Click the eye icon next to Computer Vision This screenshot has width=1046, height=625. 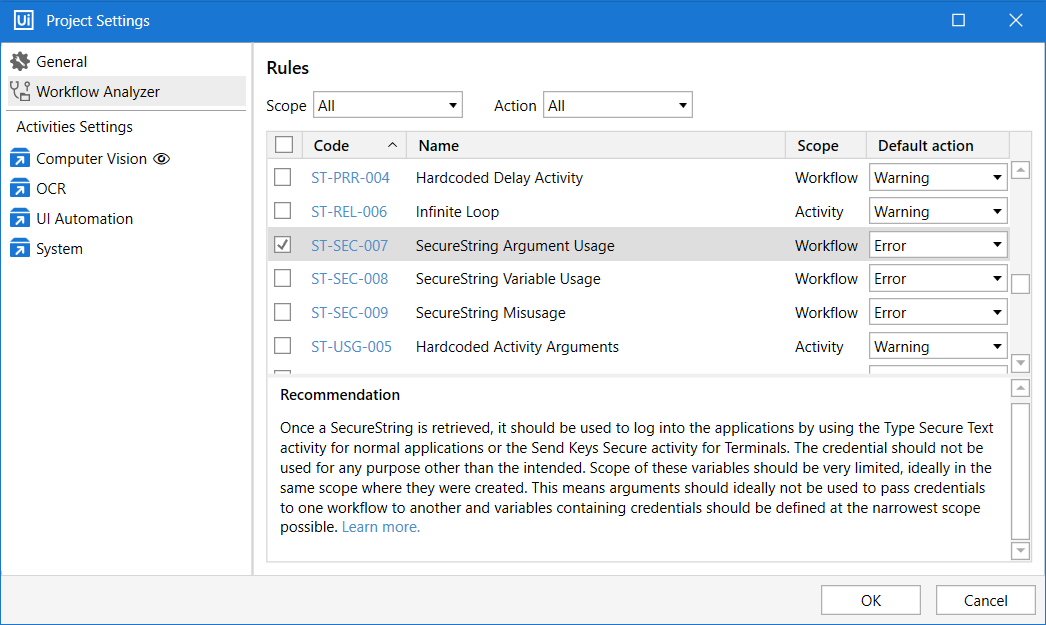click(x=162, y=159)
